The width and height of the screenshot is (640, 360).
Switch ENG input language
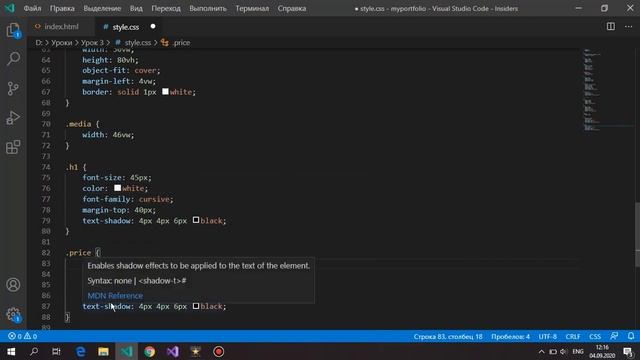coord(578,351)
